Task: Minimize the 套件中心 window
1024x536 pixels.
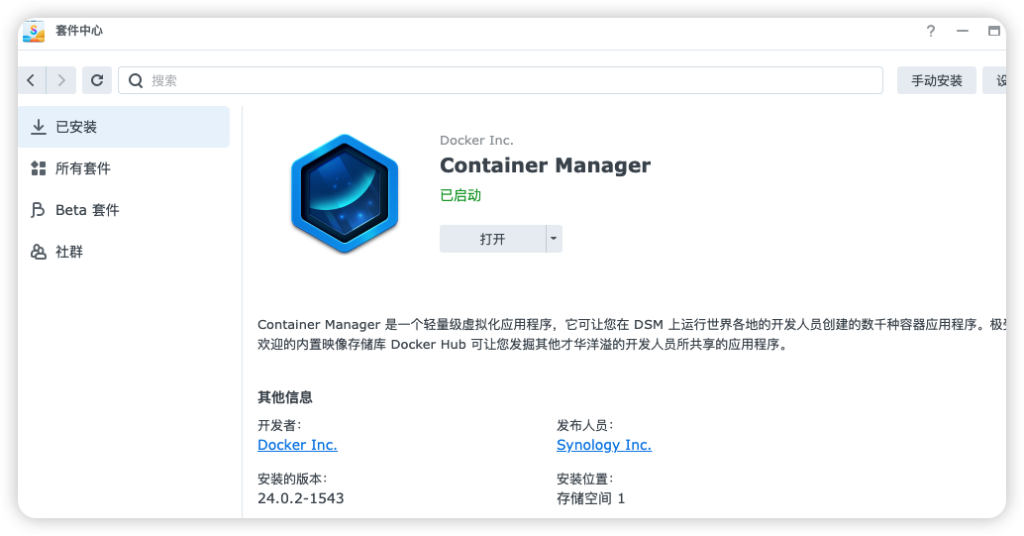Action: (963, 31)
